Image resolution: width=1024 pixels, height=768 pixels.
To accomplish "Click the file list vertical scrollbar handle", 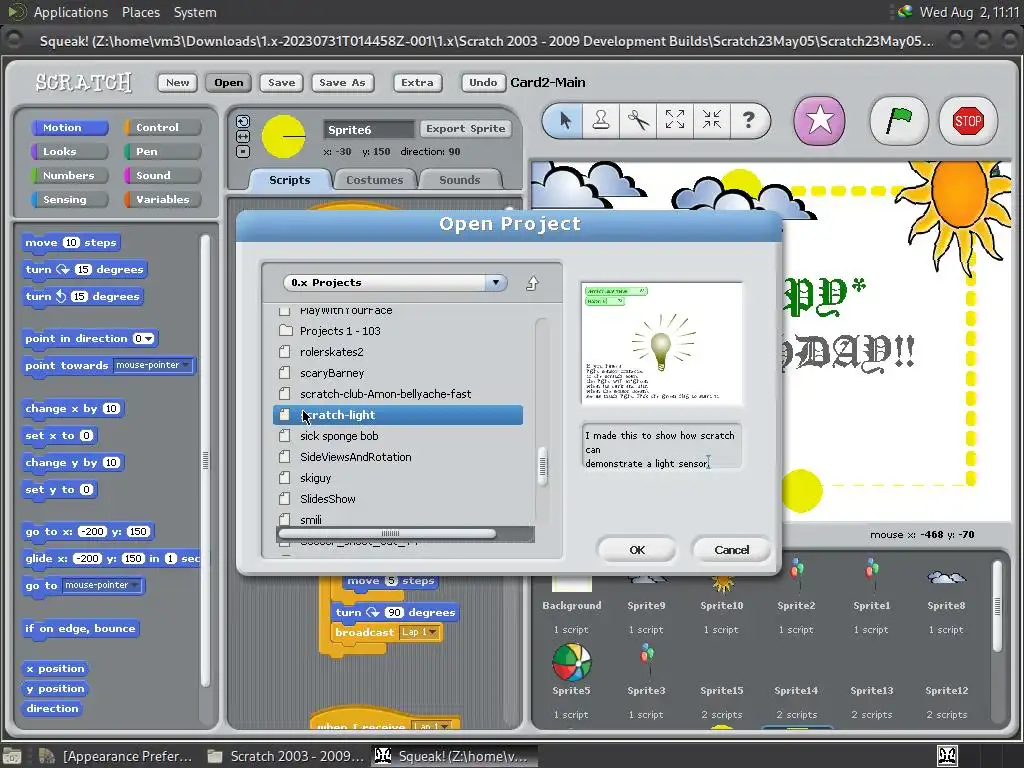I will 542,466.
